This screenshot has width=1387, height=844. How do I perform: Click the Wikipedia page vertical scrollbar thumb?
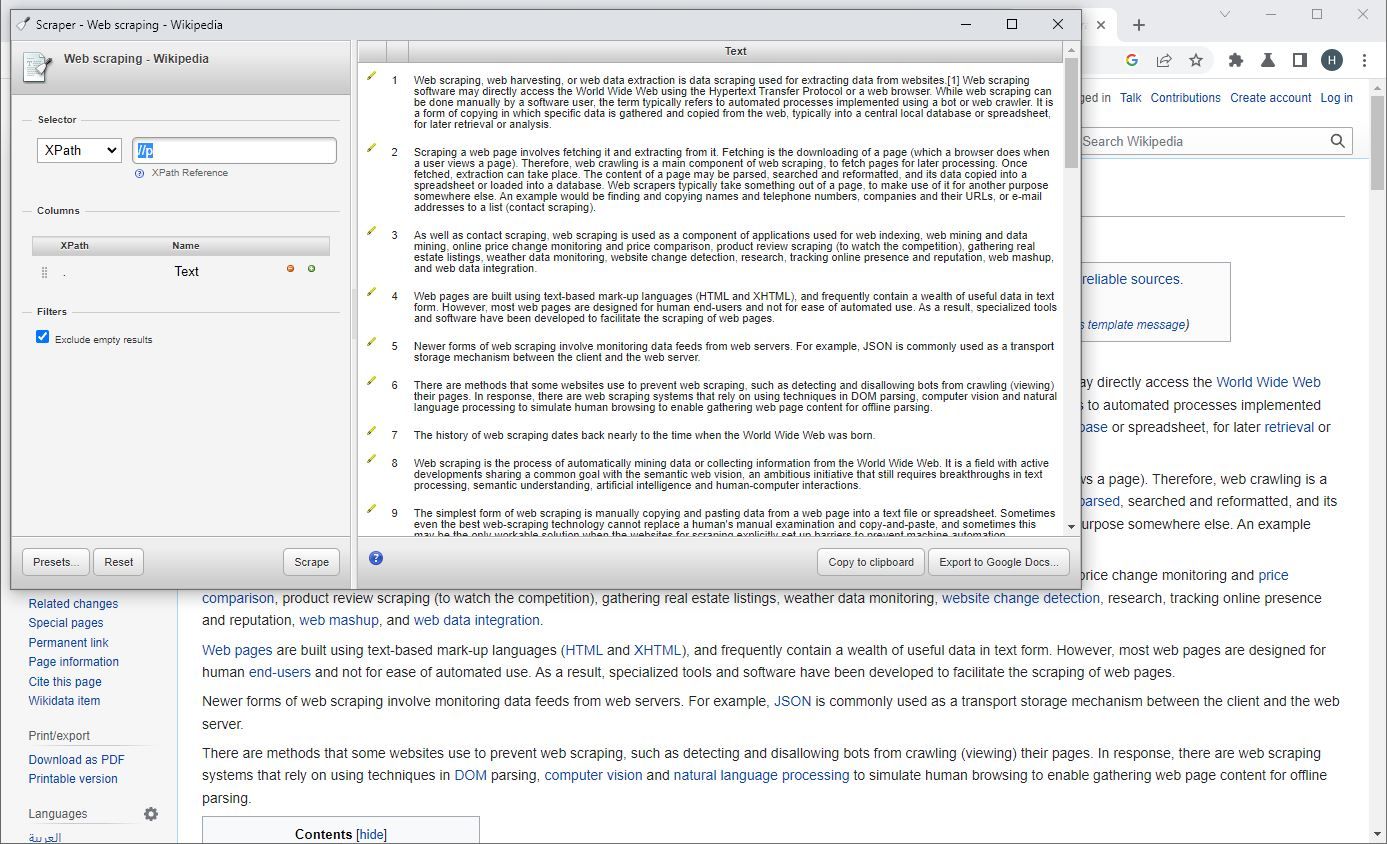coord(1379,142)
